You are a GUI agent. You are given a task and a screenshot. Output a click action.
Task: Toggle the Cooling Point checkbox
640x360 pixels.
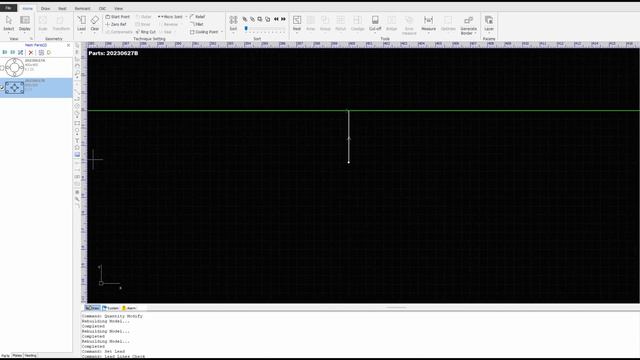[x=192, y=32]
